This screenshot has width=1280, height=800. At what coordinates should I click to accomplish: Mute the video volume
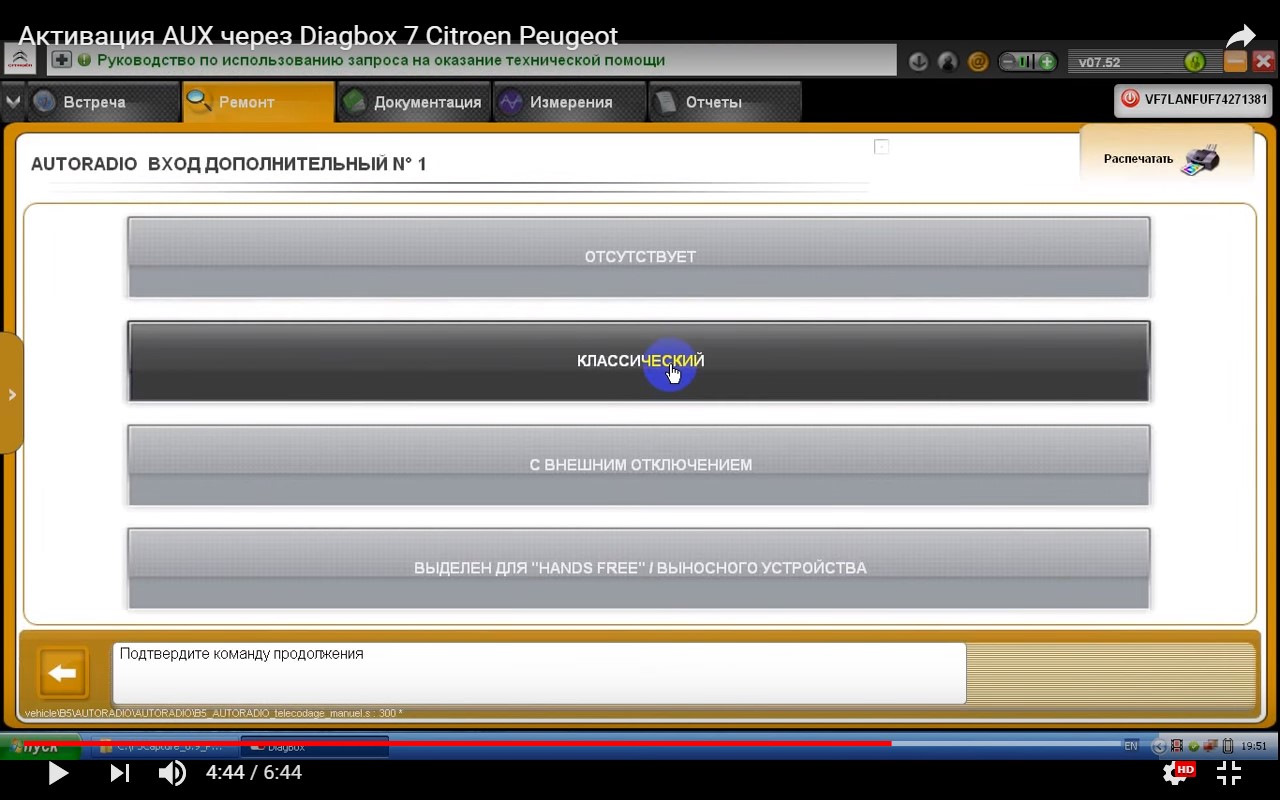pyautogui.click(x=172, y=772)
